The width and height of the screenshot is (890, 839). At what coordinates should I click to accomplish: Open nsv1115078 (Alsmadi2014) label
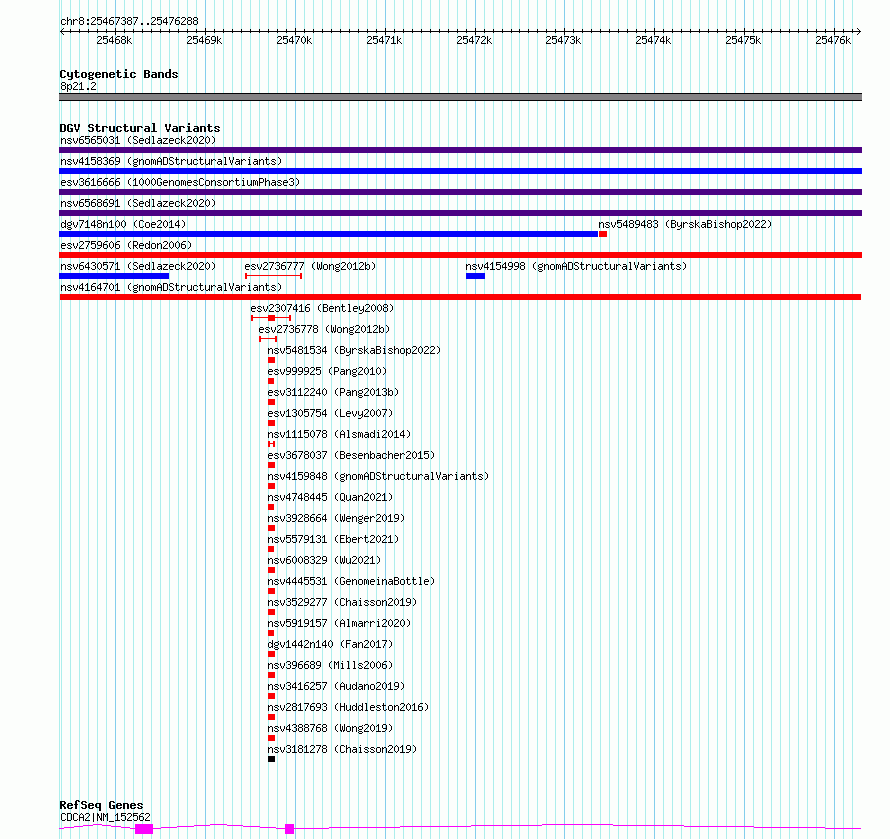click(x=339, y=434)
